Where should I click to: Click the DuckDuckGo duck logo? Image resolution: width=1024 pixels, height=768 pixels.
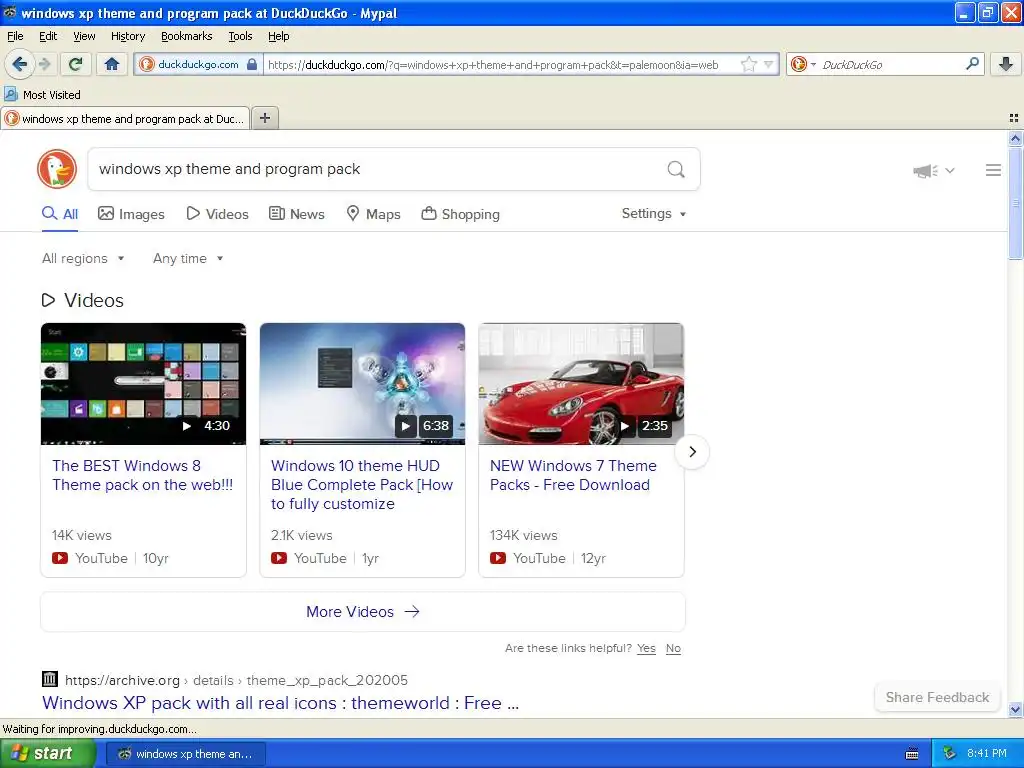pos(57,169)
